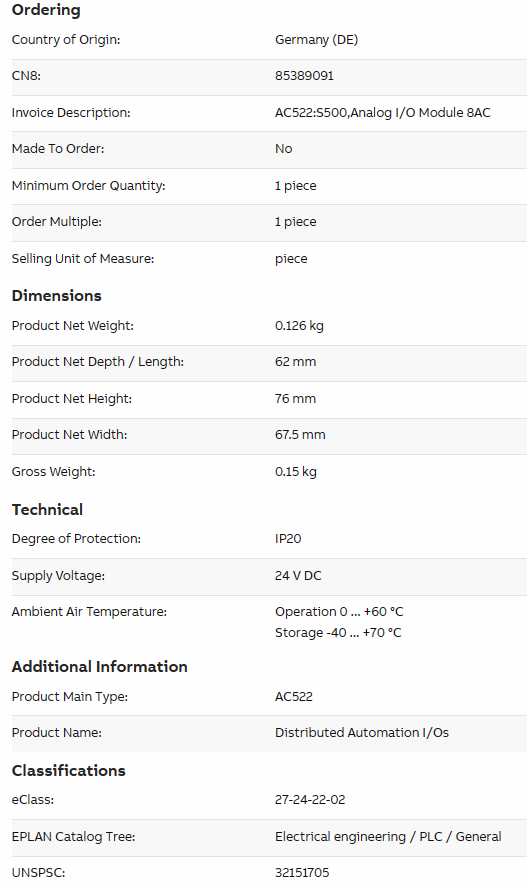Click the Product Net Weight value 0.126 kg
This screenshot has height=889, width=527.
[x=299, y=326]
